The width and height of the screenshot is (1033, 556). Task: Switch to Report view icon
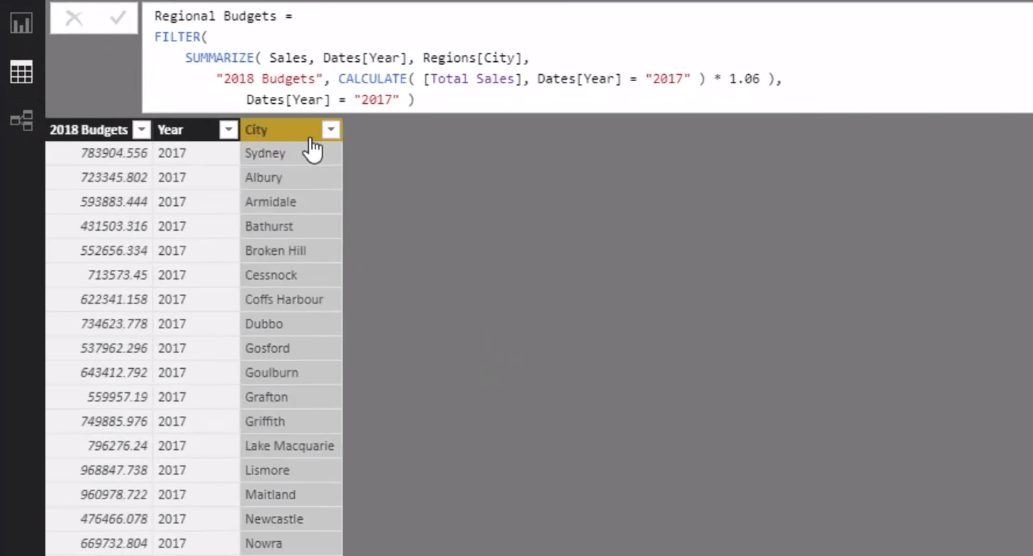21,24
